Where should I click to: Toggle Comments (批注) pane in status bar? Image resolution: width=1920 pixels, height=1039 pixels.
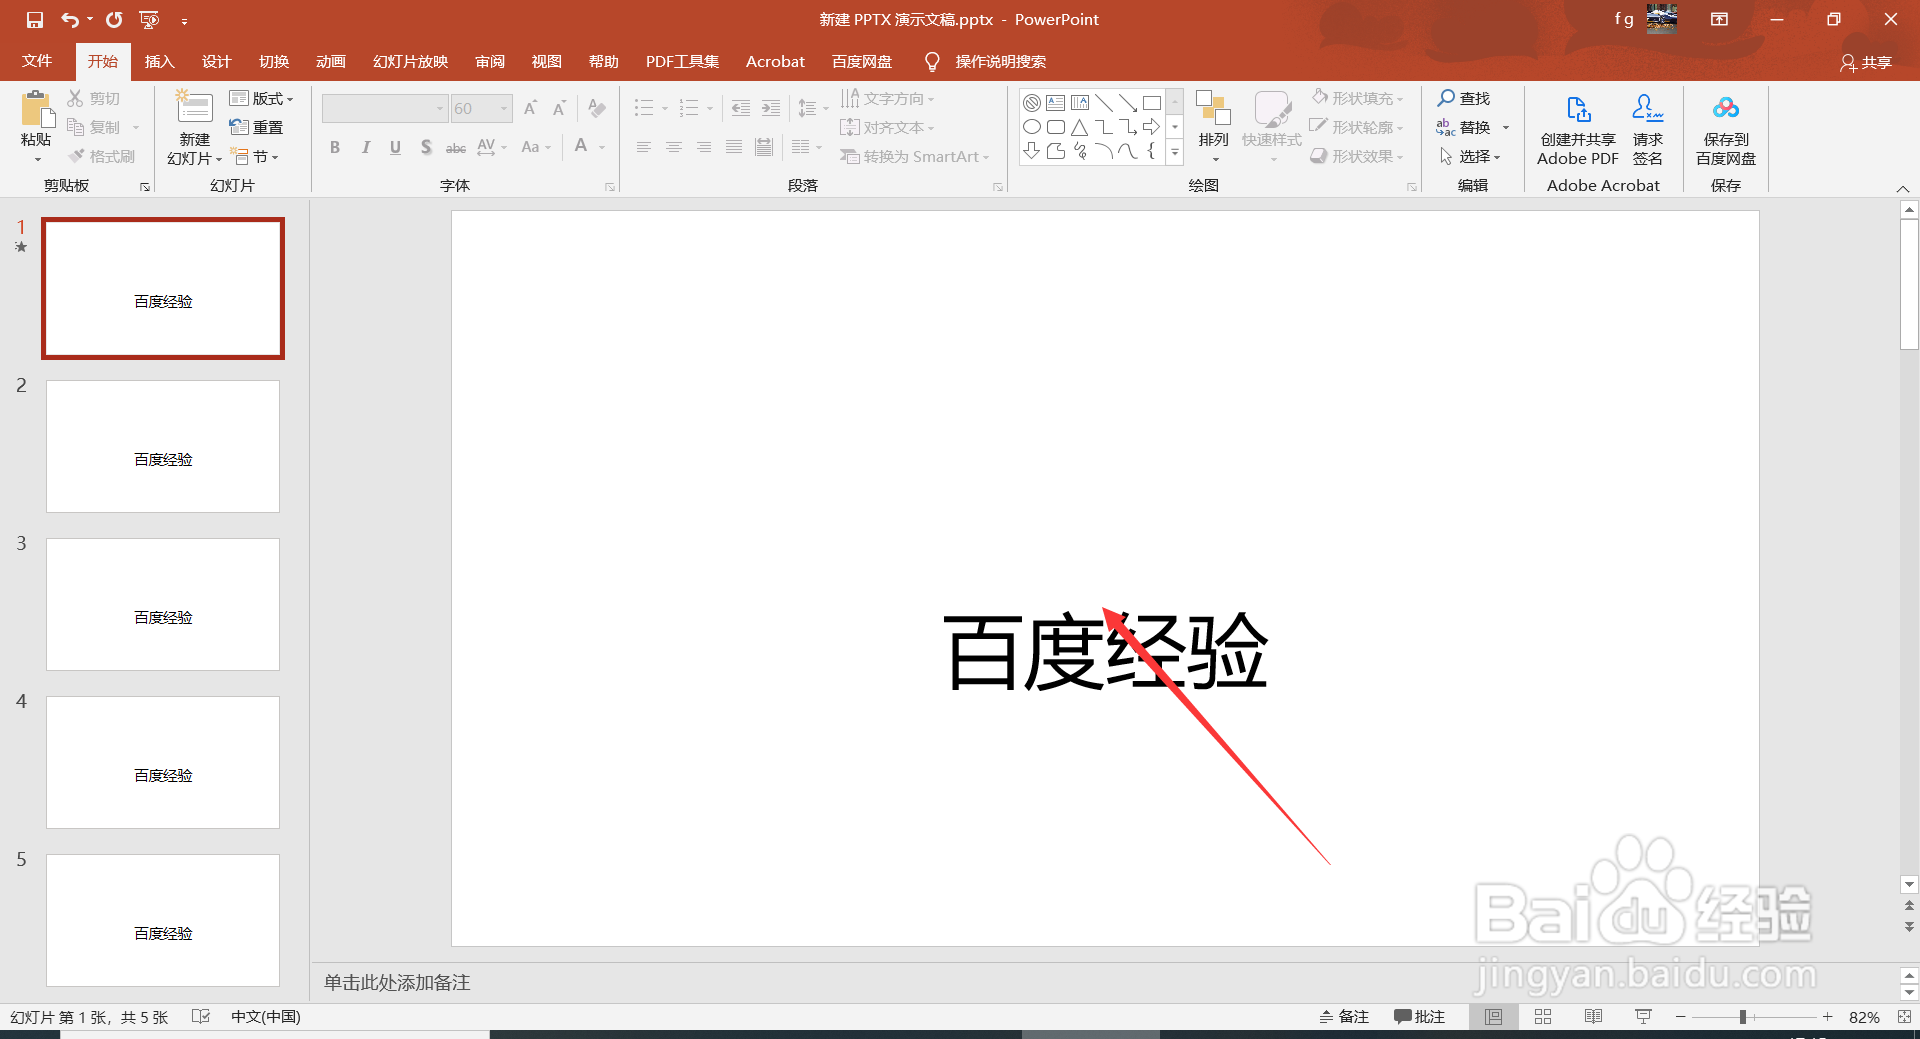tap(1420, 1017)
